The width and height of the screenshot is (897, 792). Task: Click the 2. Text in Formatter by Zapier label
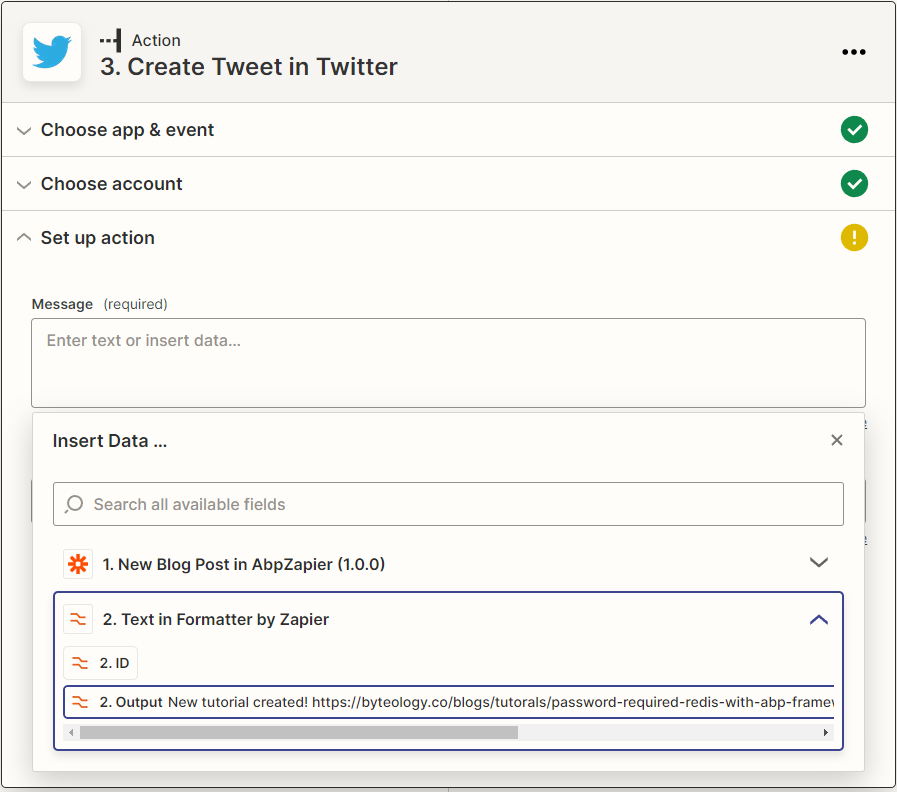(x=216, y=619)
